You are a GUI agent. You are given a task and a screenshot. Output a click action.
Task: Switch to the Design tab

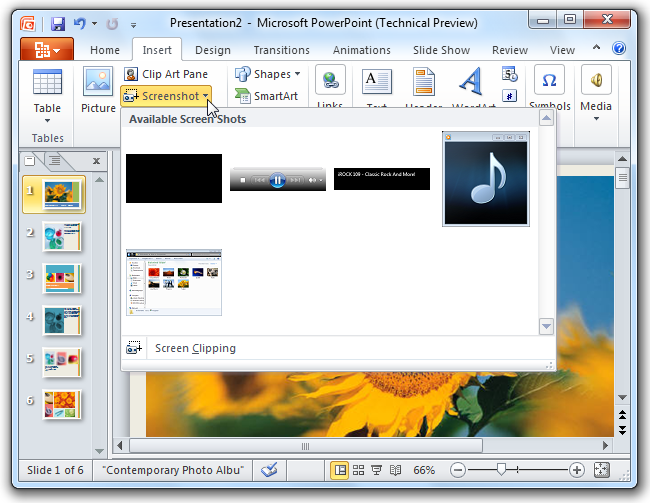click(x=212, y=50)
